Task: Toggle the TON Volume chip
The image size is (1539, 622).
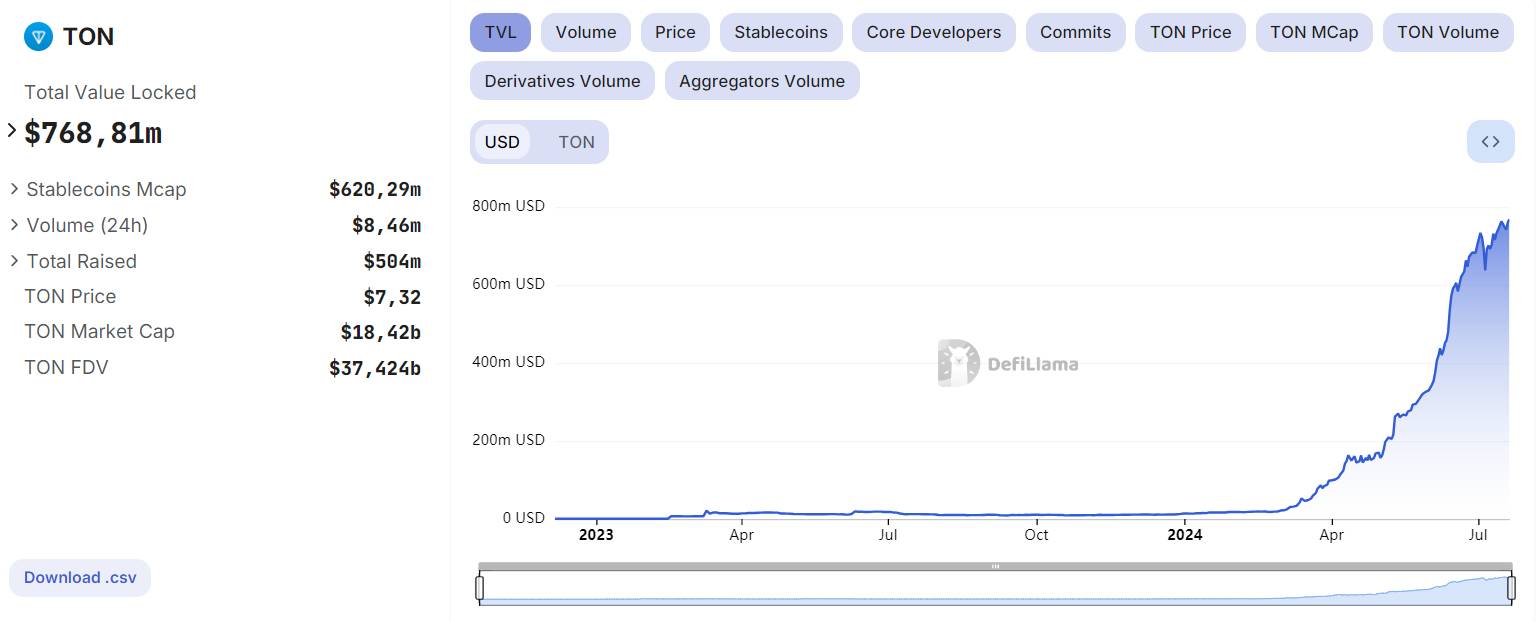Action: click(x=1448, y=32)
